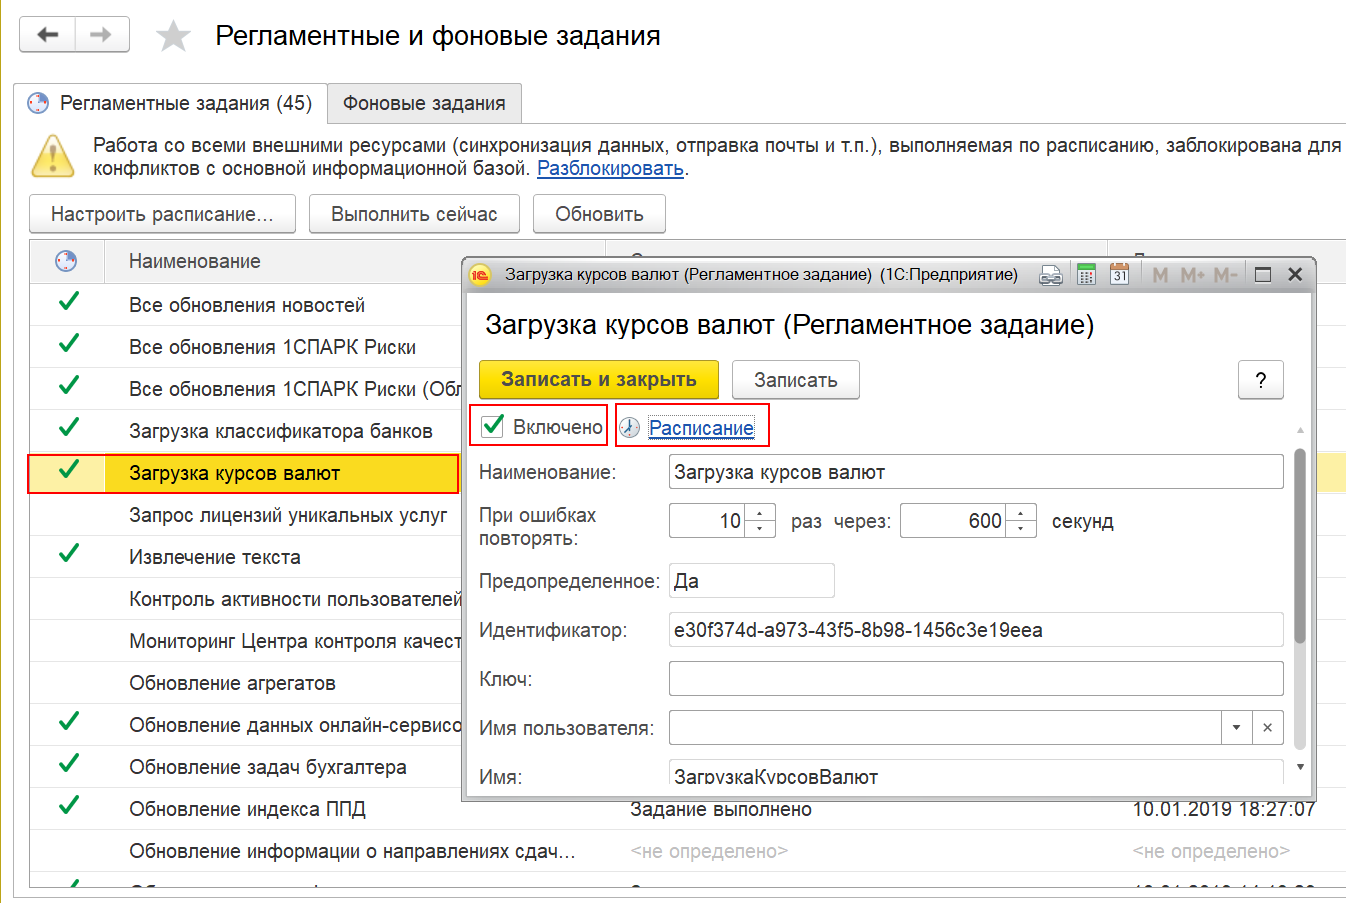Click the dialog vertical scrollbar
The height and width of the screenshot is (903, 1346).
point(1300,546)
